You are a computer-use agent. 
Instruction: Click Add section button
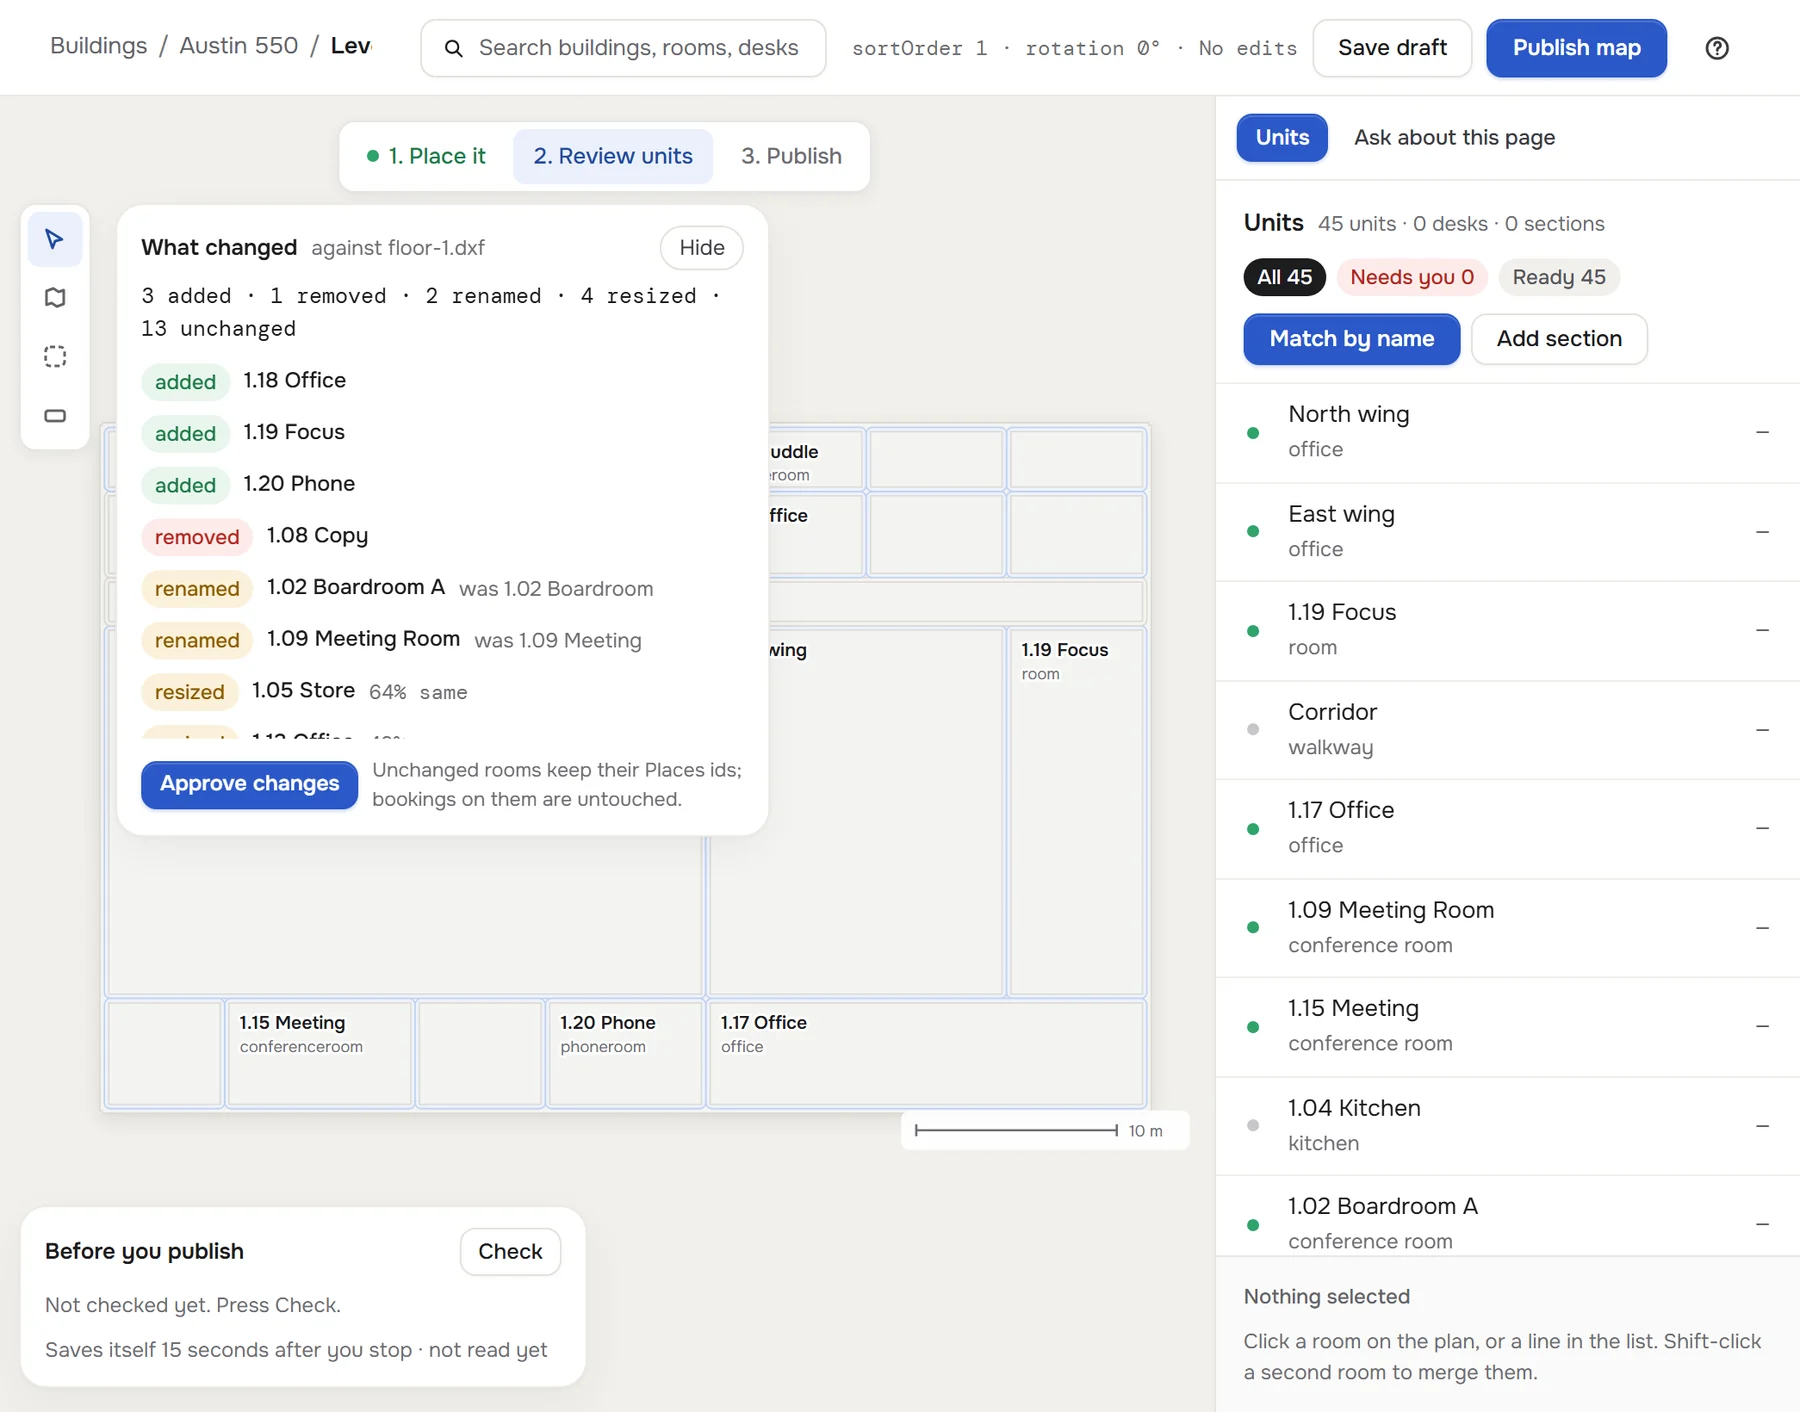[1559, 339]
